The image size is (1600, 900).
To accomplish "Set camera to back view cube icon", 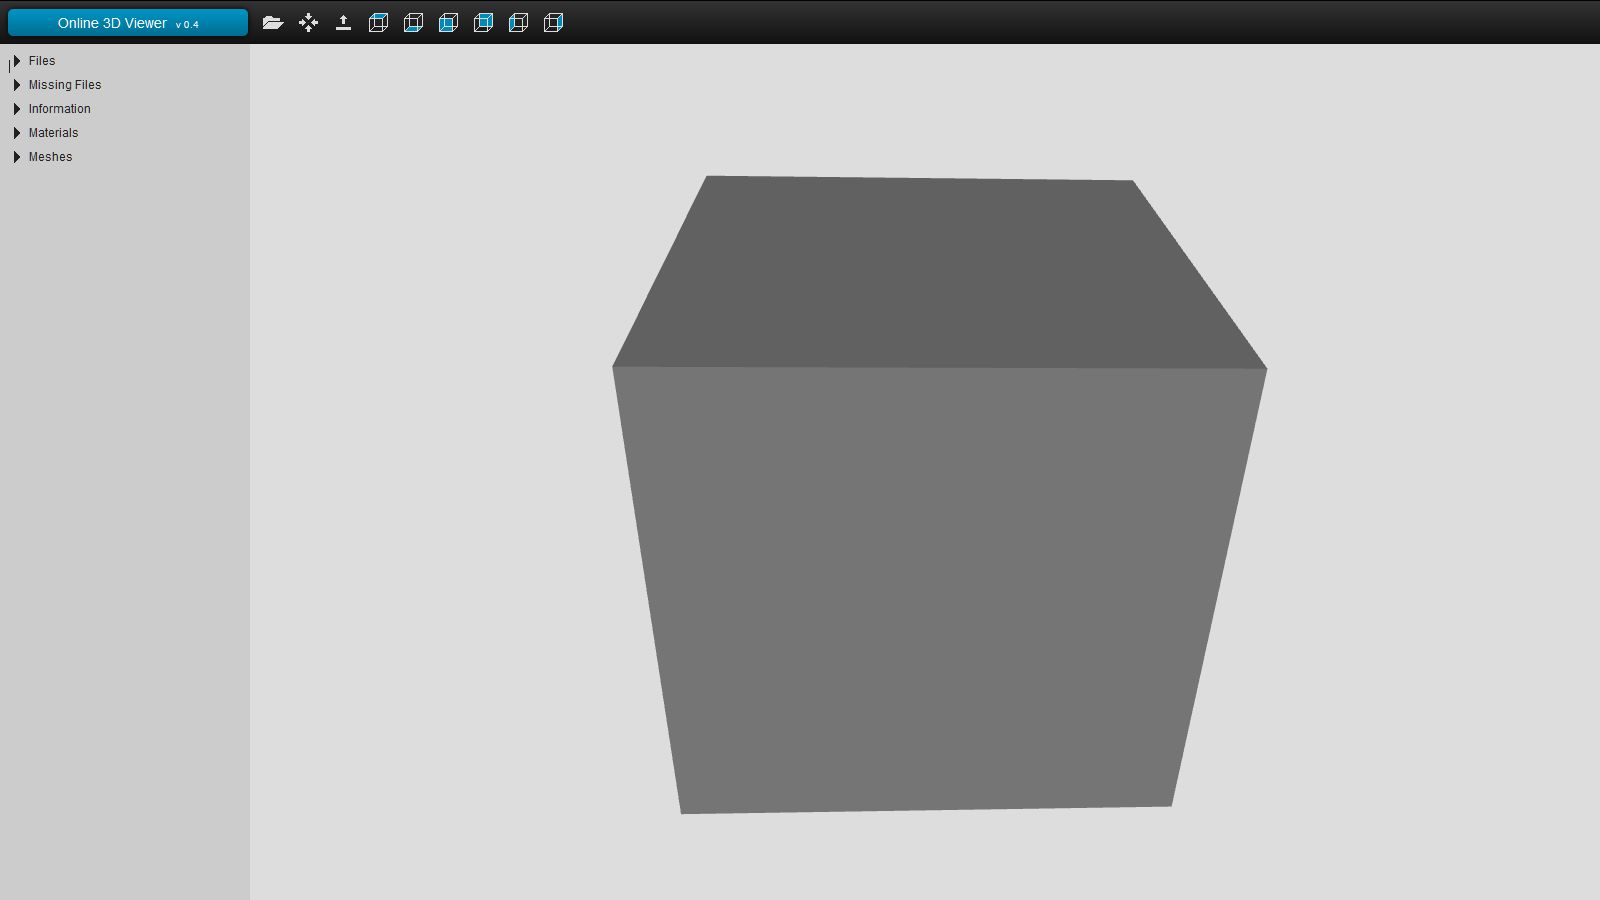I will pos(483,23).
